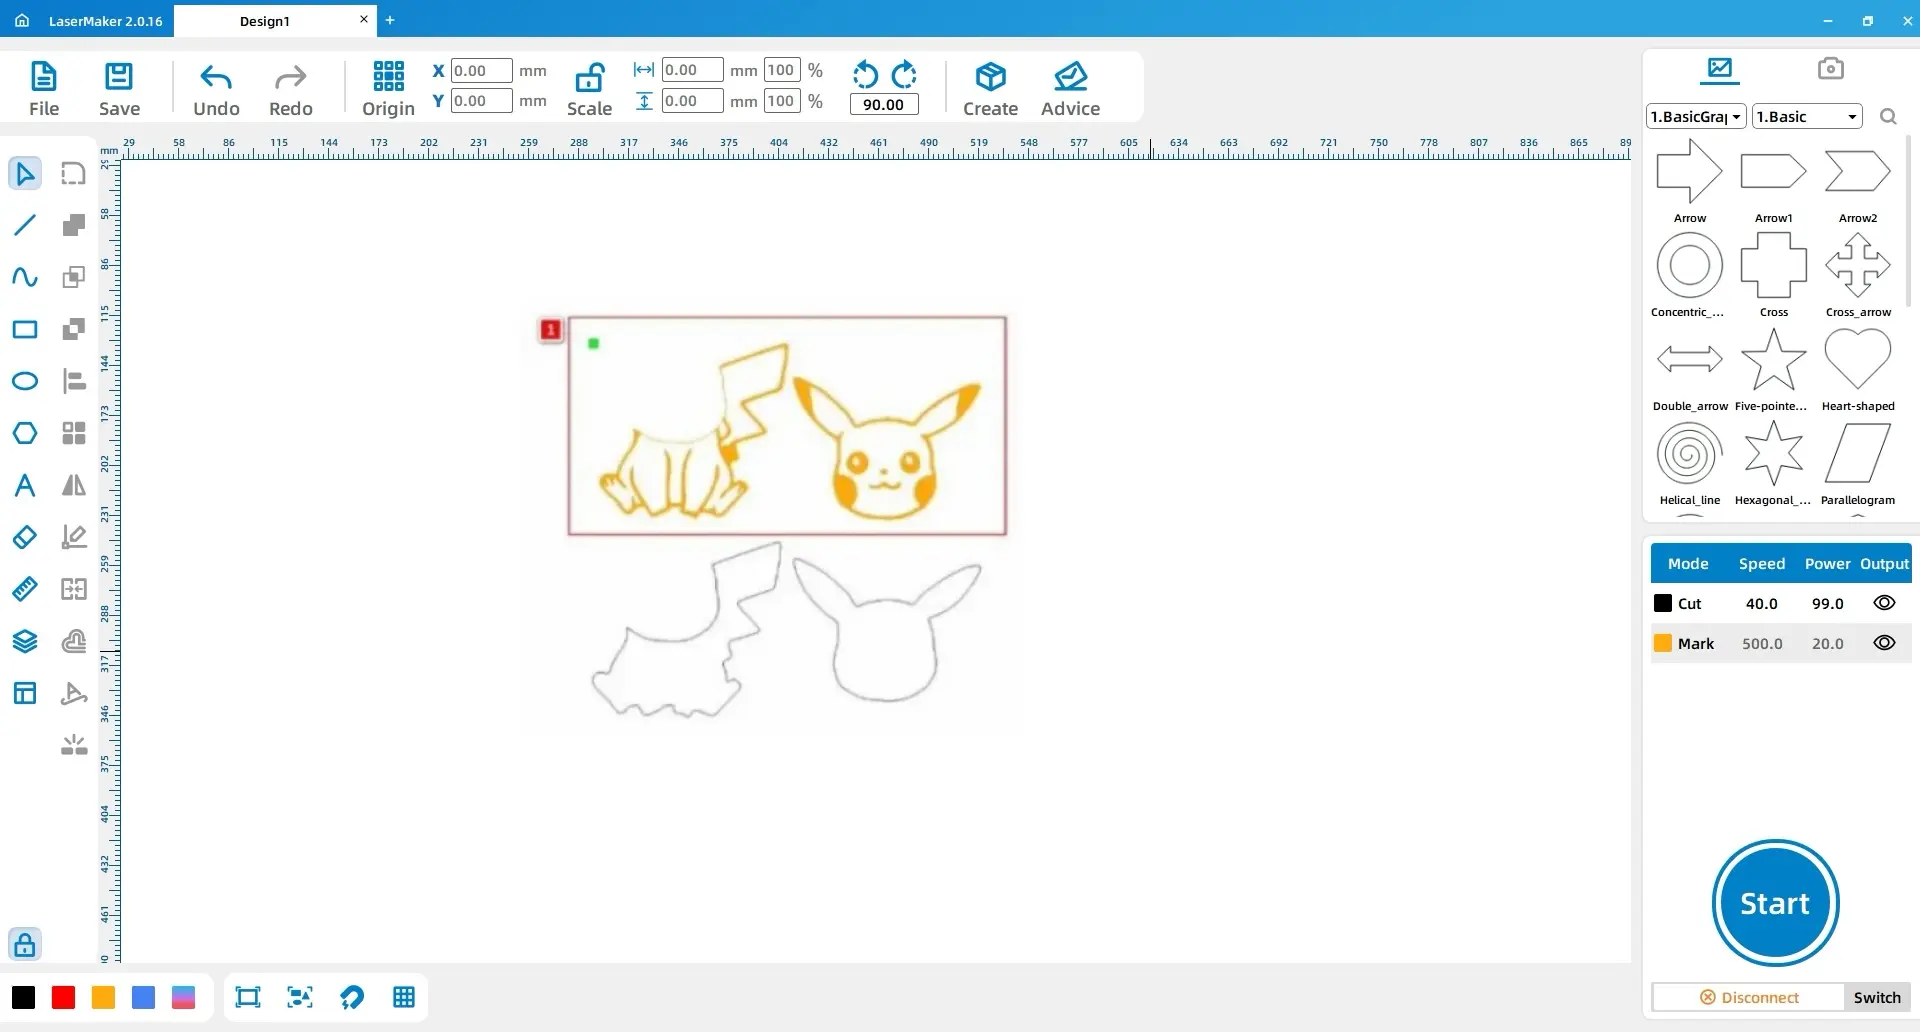Viewport: 1920px width, 1032px height.
Task: Open the 1.BasicGraph category dropdown
Action: [x=1696, y=117]
